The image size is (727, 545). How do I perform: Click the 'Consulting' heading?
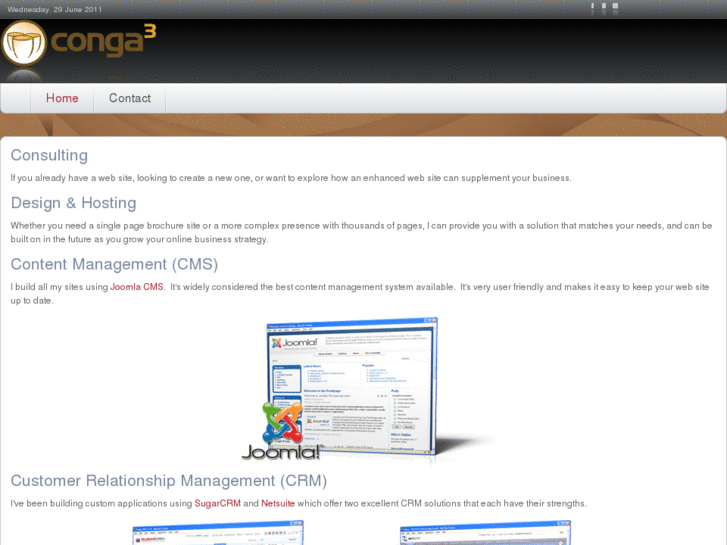tap(49, 155)
